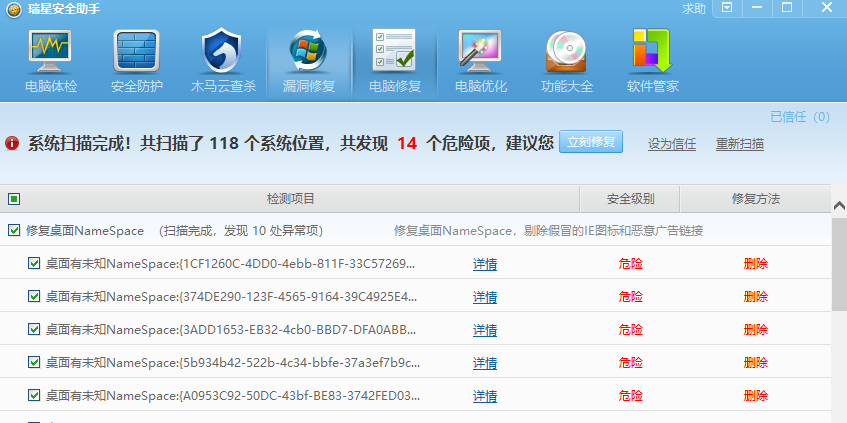Viewport: 847px width, 423px height.
Task: Click 设为信任 set as trusted link
Action: [x=672, y=144]
